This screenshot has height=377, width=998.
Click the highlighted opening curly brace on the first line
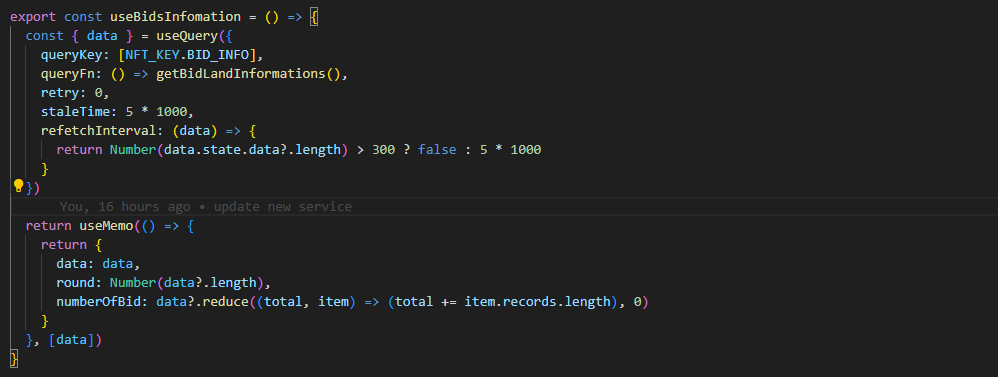(314, 17)
